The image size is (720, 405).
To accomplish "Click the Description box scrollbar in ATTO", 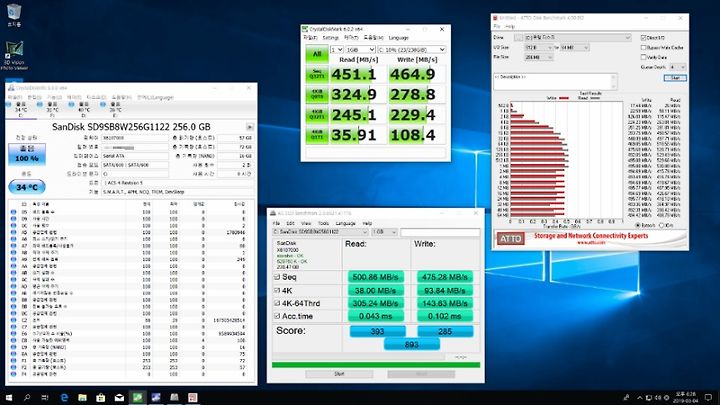I will coord(613,82).
